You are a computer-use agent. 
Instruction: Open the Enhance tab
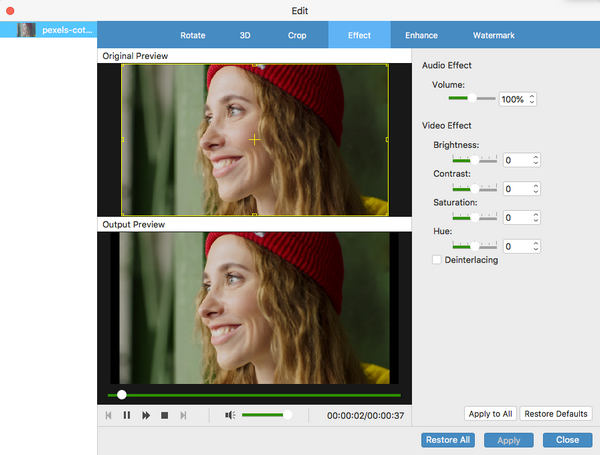point(421,35)
